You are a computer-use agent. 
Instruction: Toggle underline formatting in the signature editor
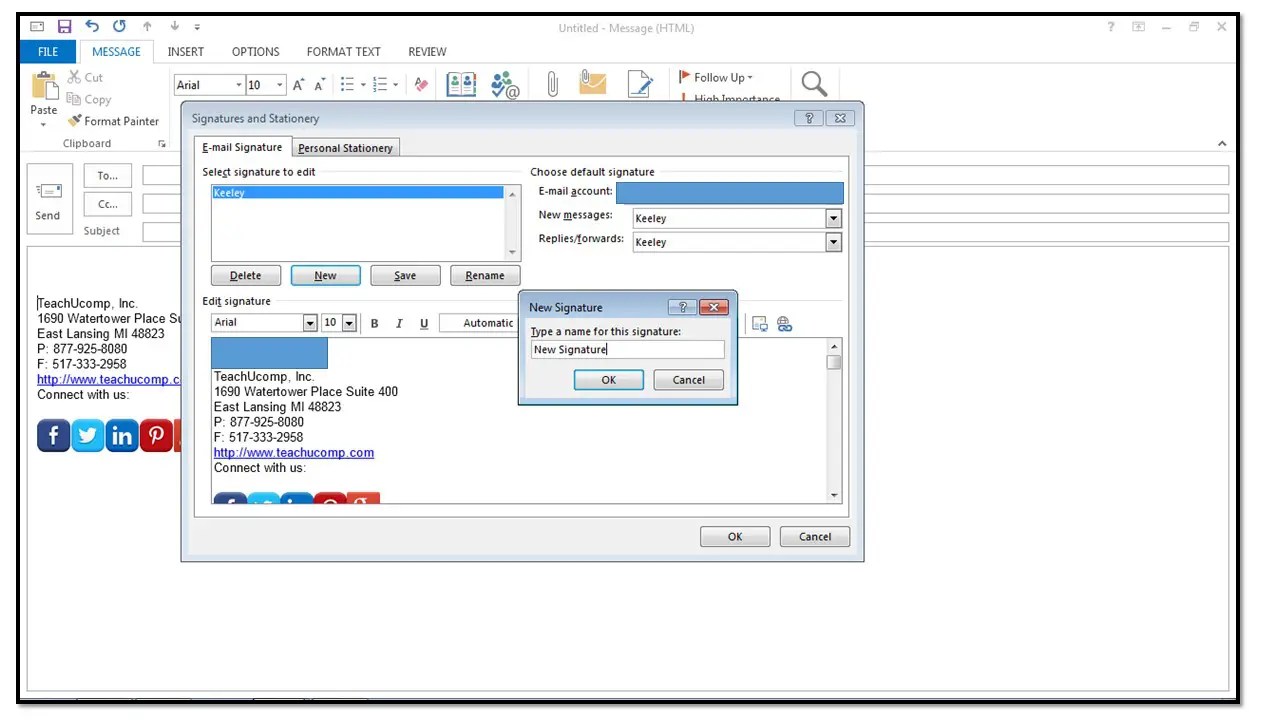(423, 323)
